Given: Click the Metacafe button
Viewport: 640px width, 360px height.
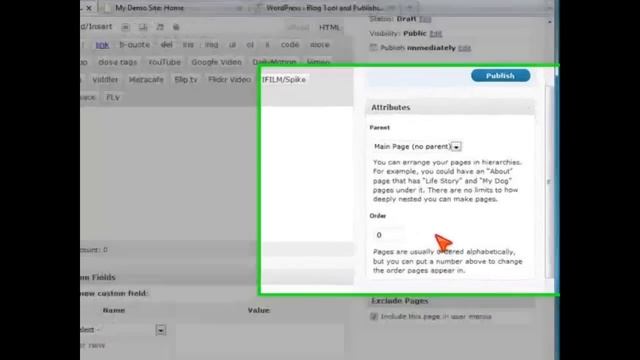Looking at the screenshot, I should tap(146, 80).
